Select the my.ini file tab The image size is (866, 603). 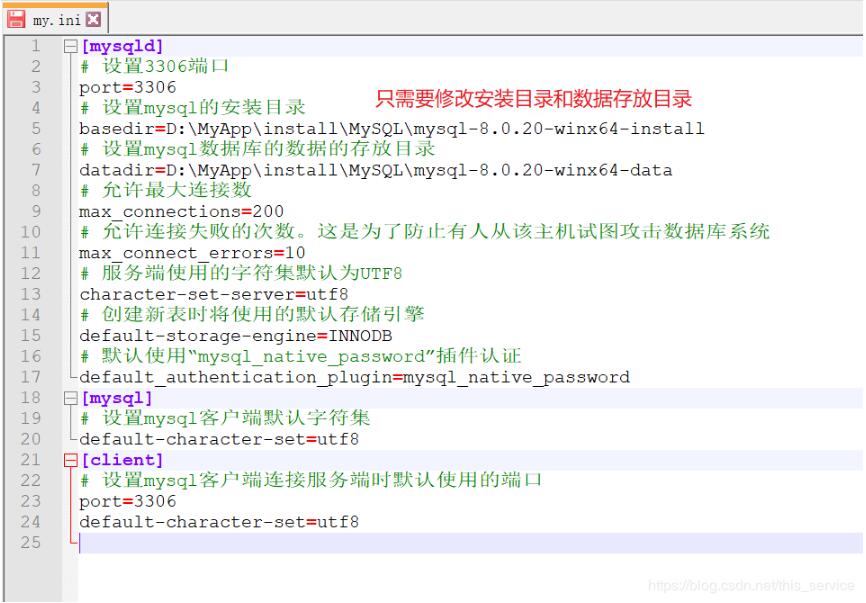(56, 19)
